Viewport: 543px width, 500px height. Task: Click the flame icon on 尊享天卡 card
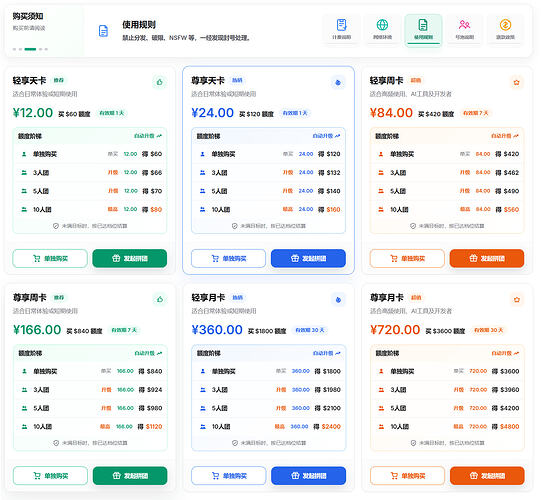[x=338, y=82]
